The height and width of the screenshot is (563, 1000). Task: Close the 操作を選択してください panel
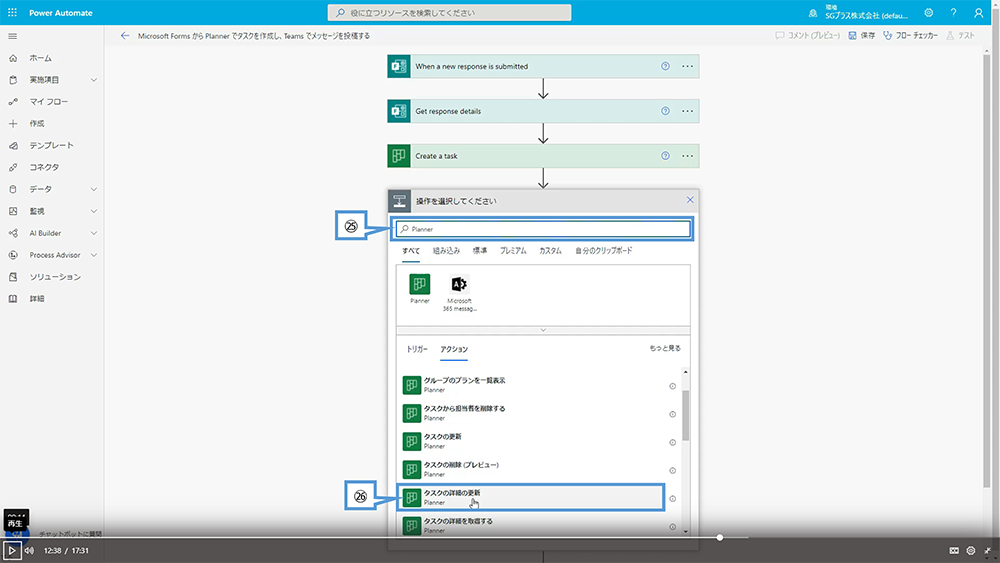pos(690,200)
